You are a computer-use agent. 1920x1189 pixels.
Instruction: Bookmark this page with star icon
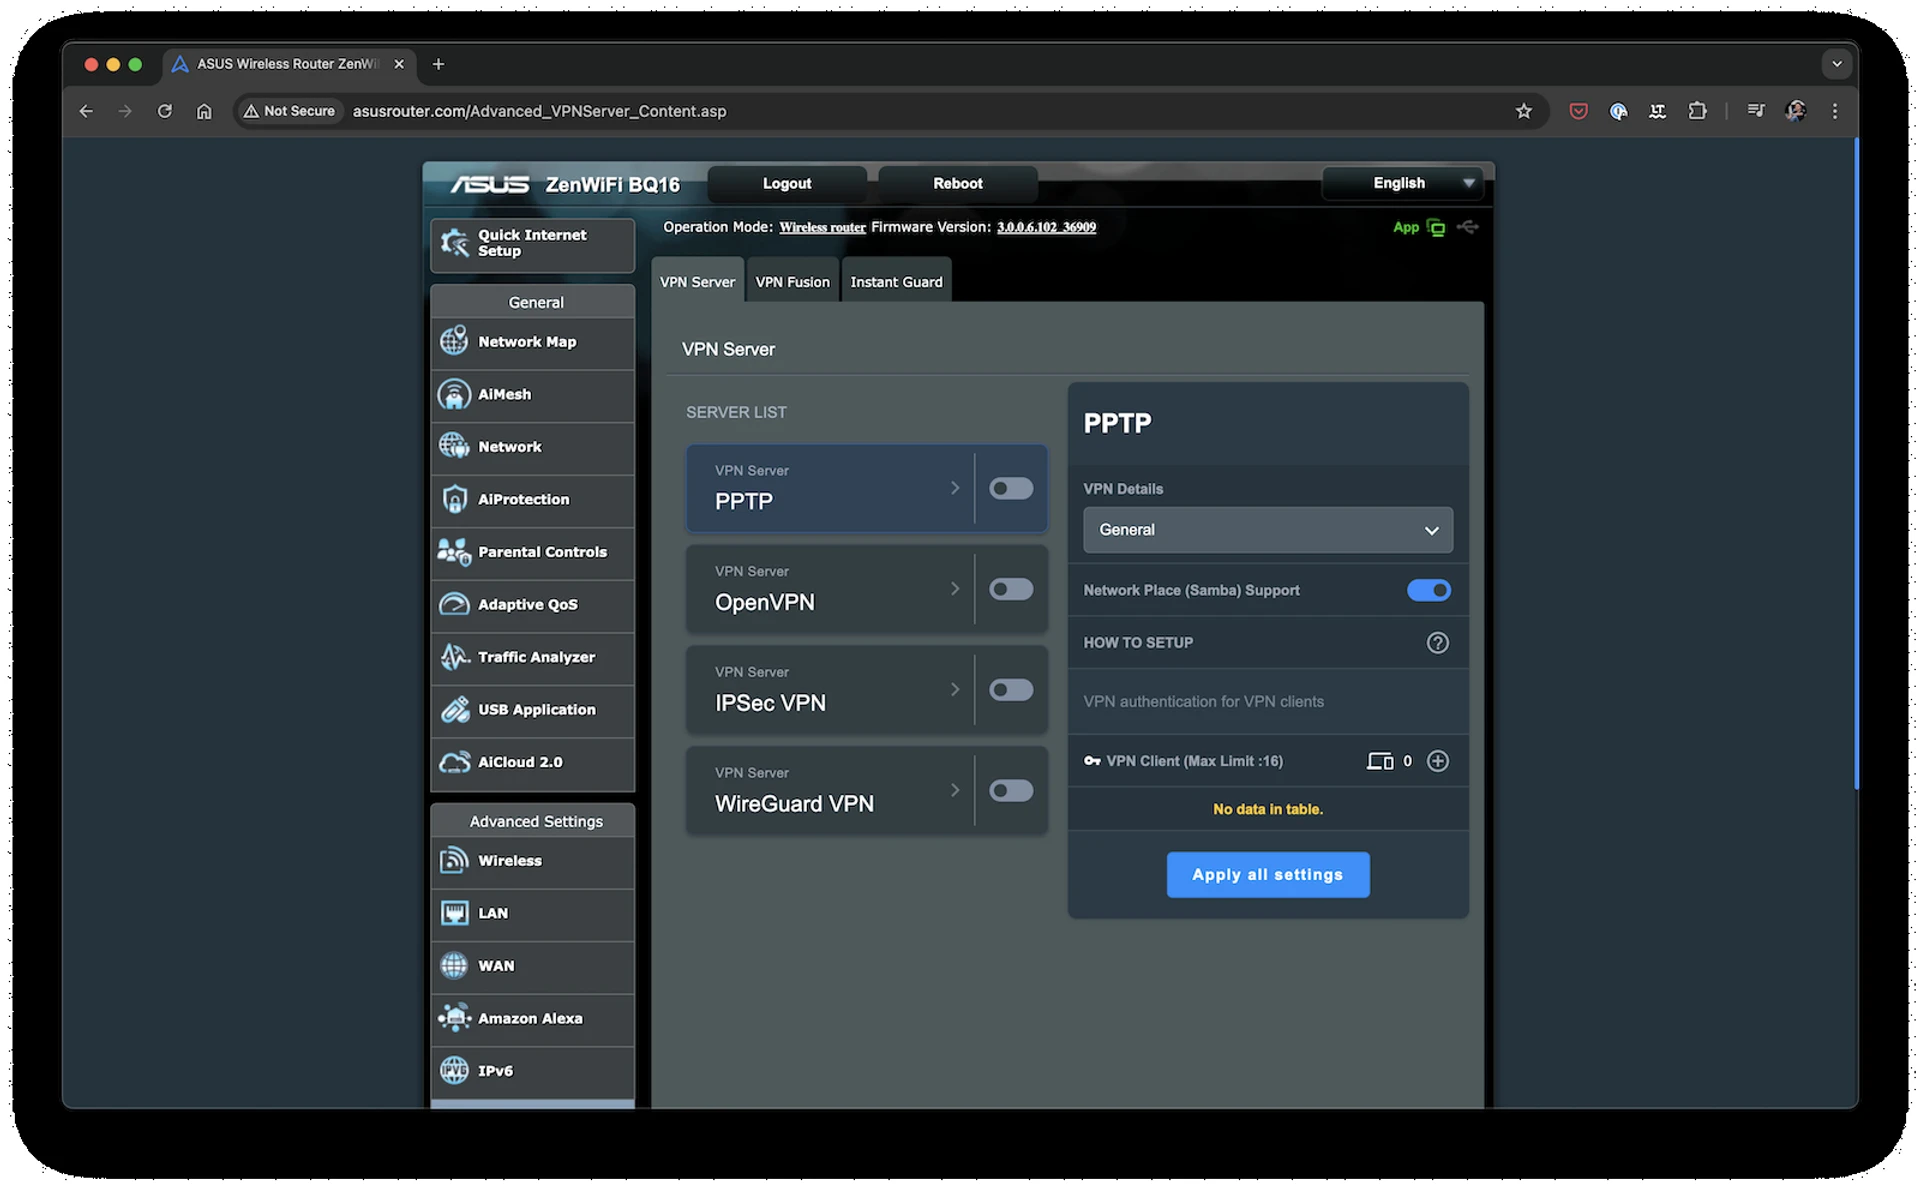tap(1523, 111)
